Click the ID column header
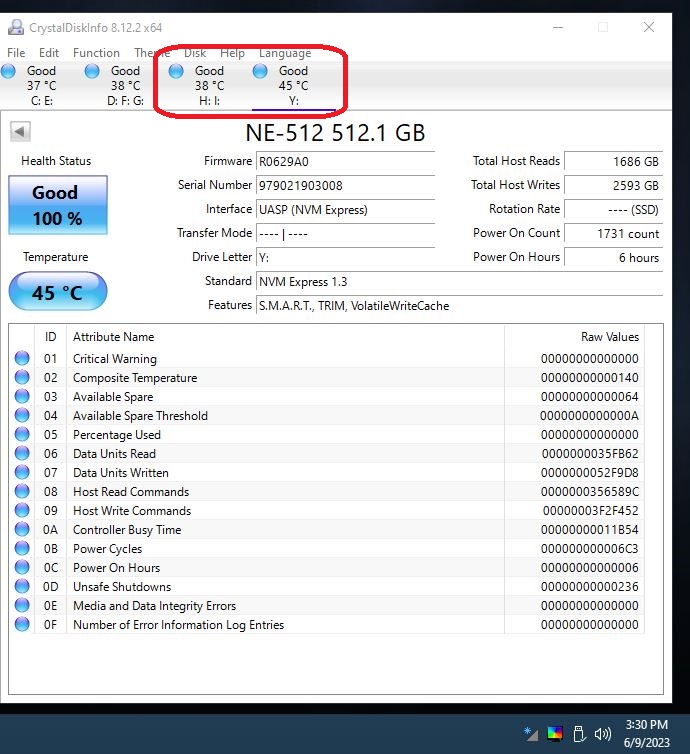Image resolution: width=690 pixels, height=754 pixels. pyautogui.click(x=50, y=337)
